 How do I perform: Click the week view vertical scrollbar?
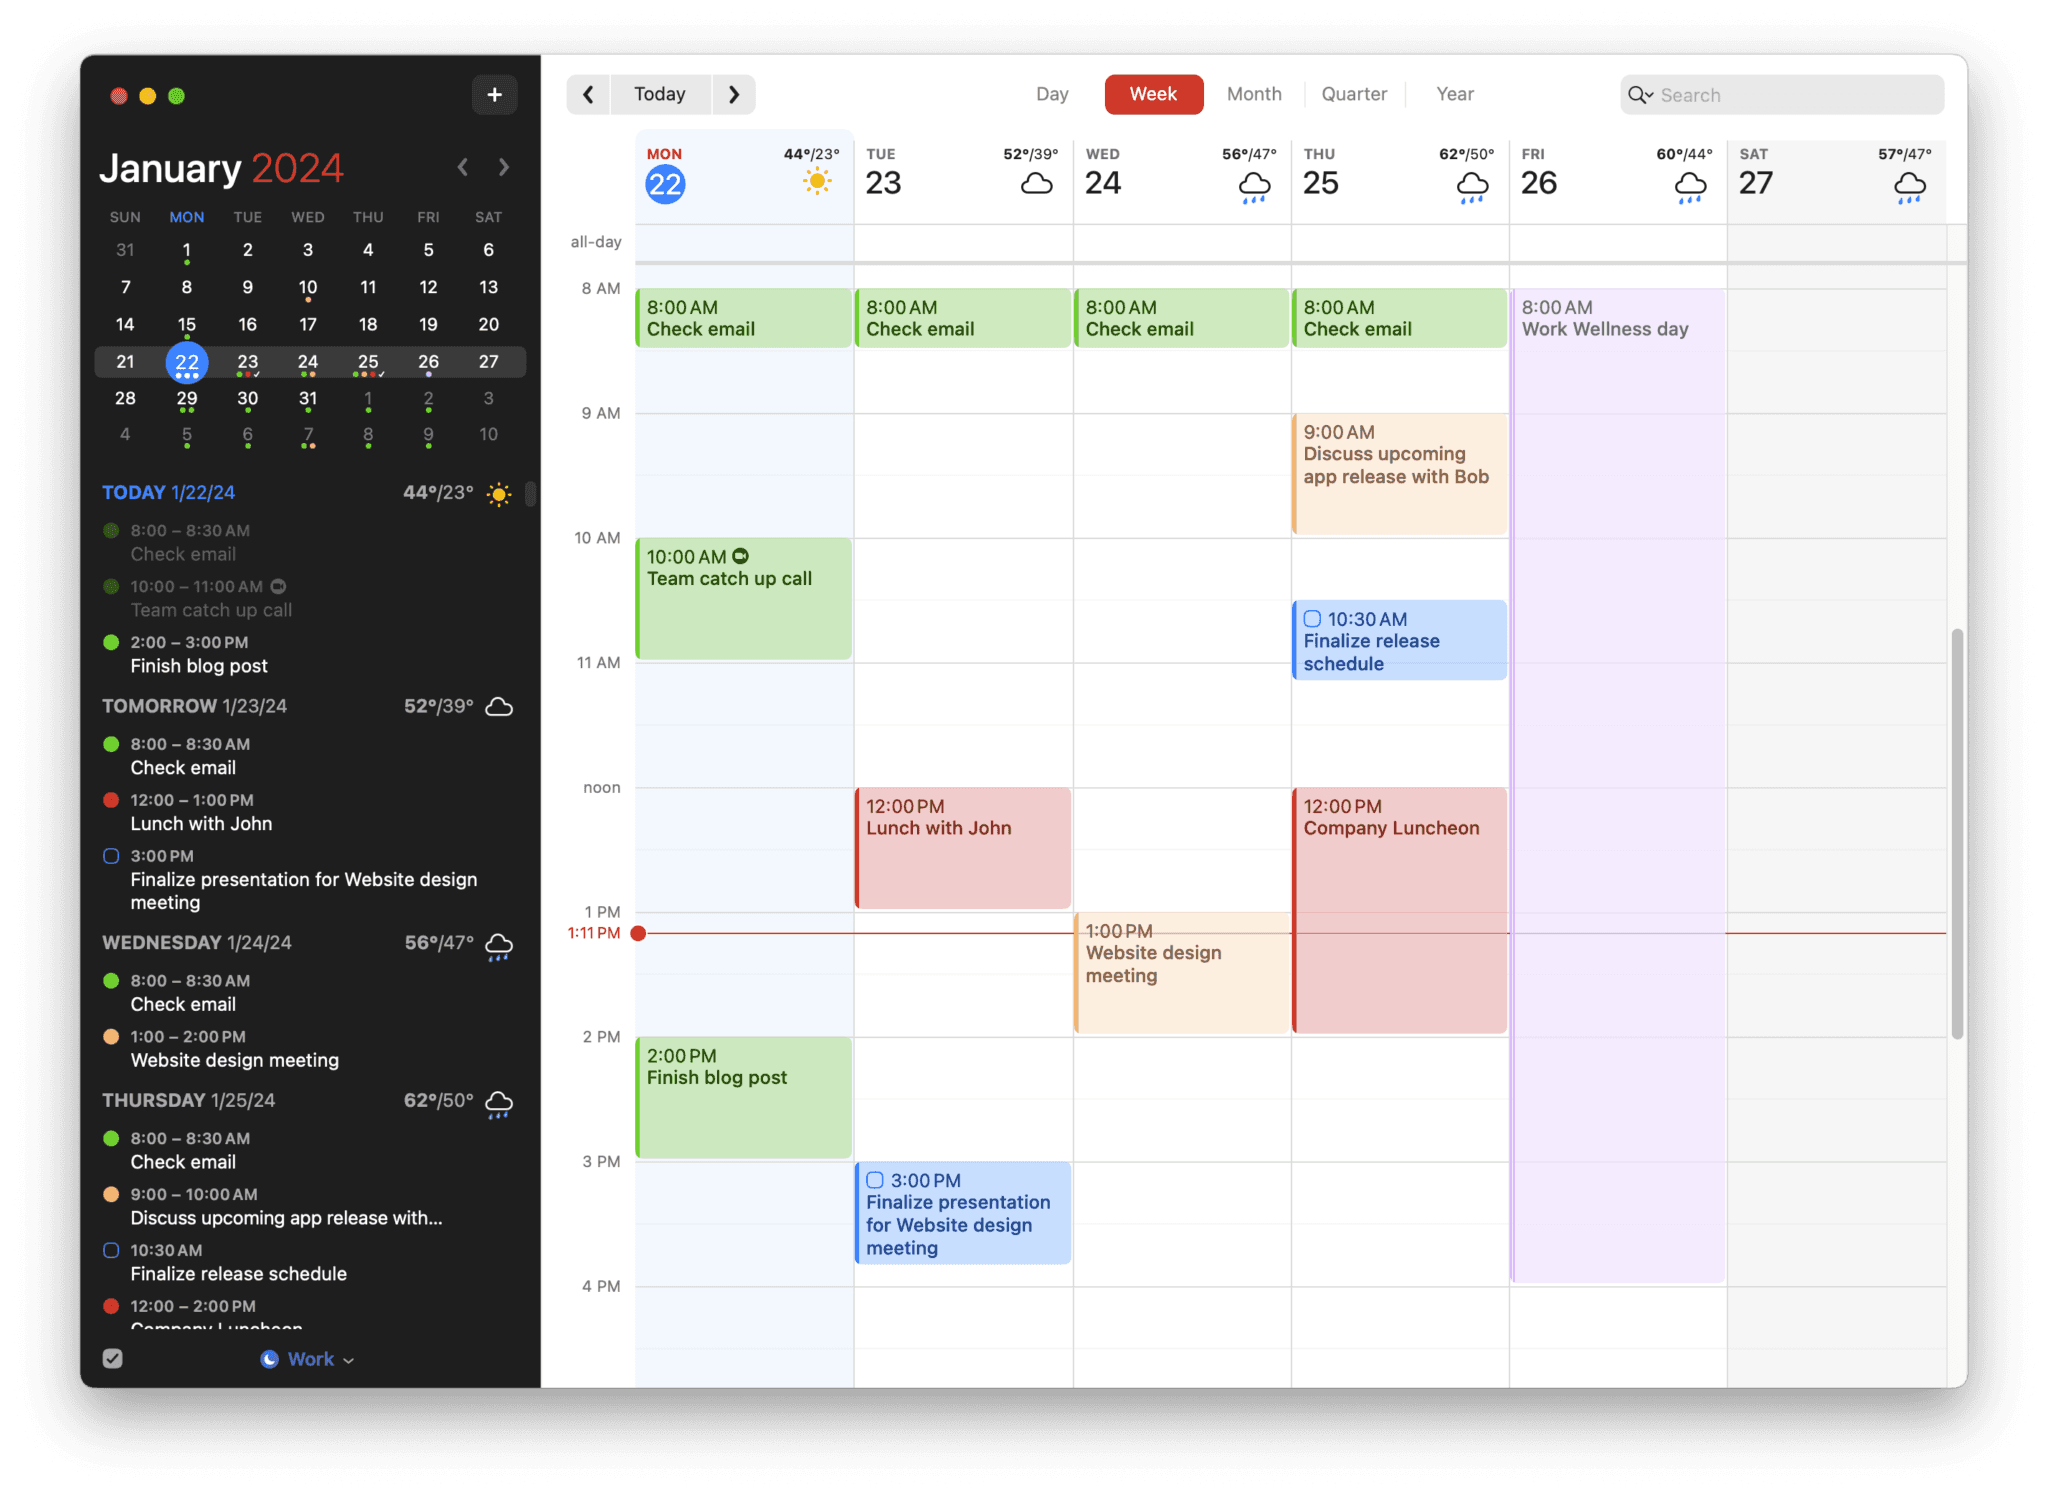click(x=1957, y=835)
